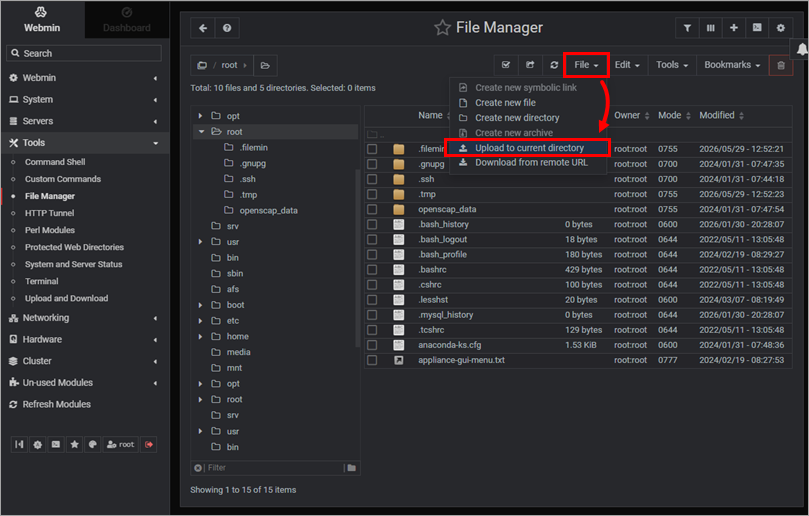The width and height of the screenshot is (809, 516).
Task: Open Terminal from the Tools sidebar
Action: click(x=41, y=281)
